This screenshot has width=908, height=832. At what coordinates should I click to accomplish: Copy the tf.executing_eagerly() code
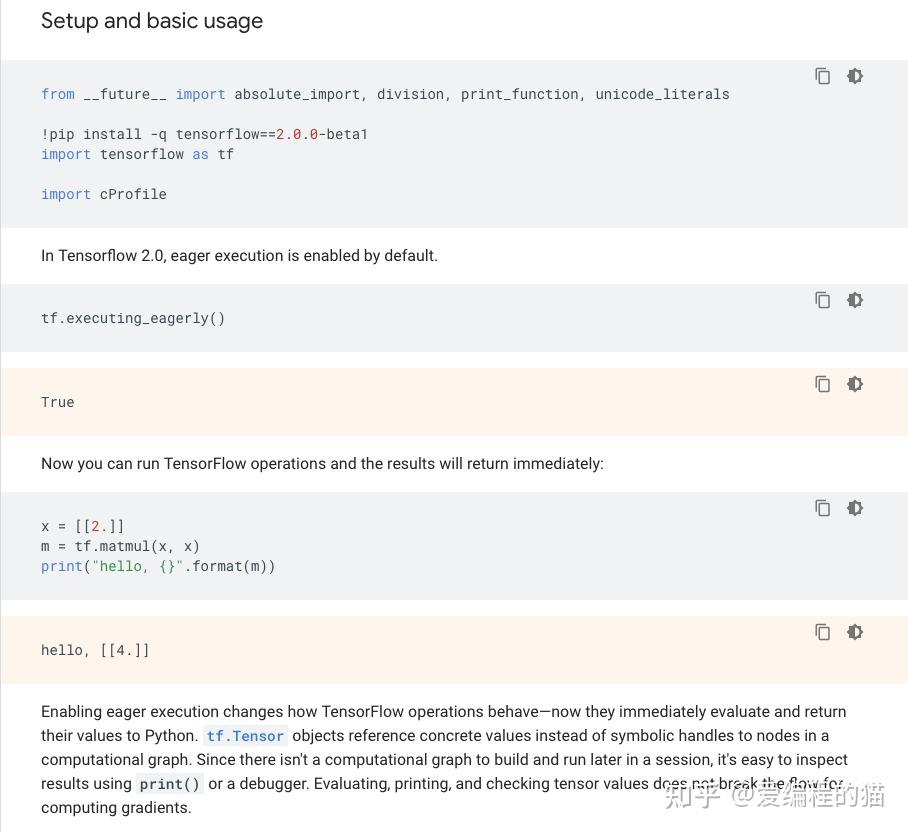click(x=822, y=300)
